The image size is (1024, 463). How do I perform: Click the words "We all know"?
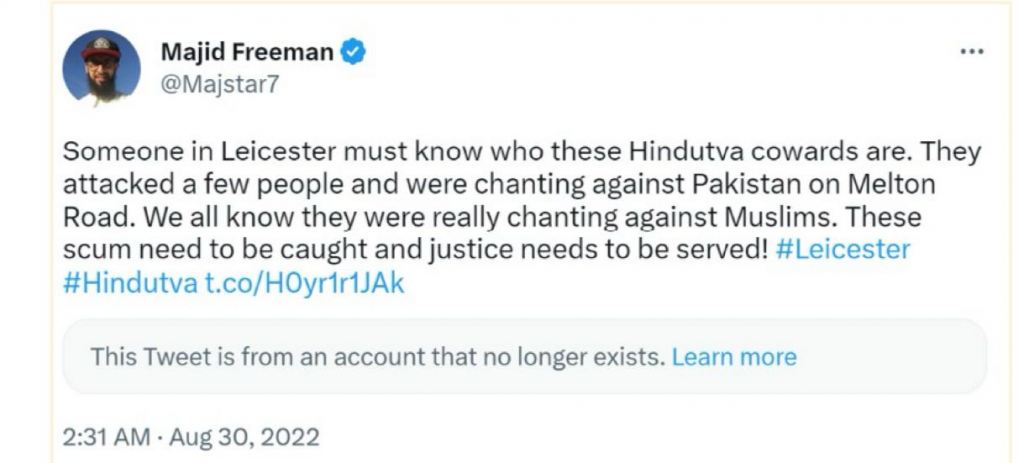coord(200,217)
